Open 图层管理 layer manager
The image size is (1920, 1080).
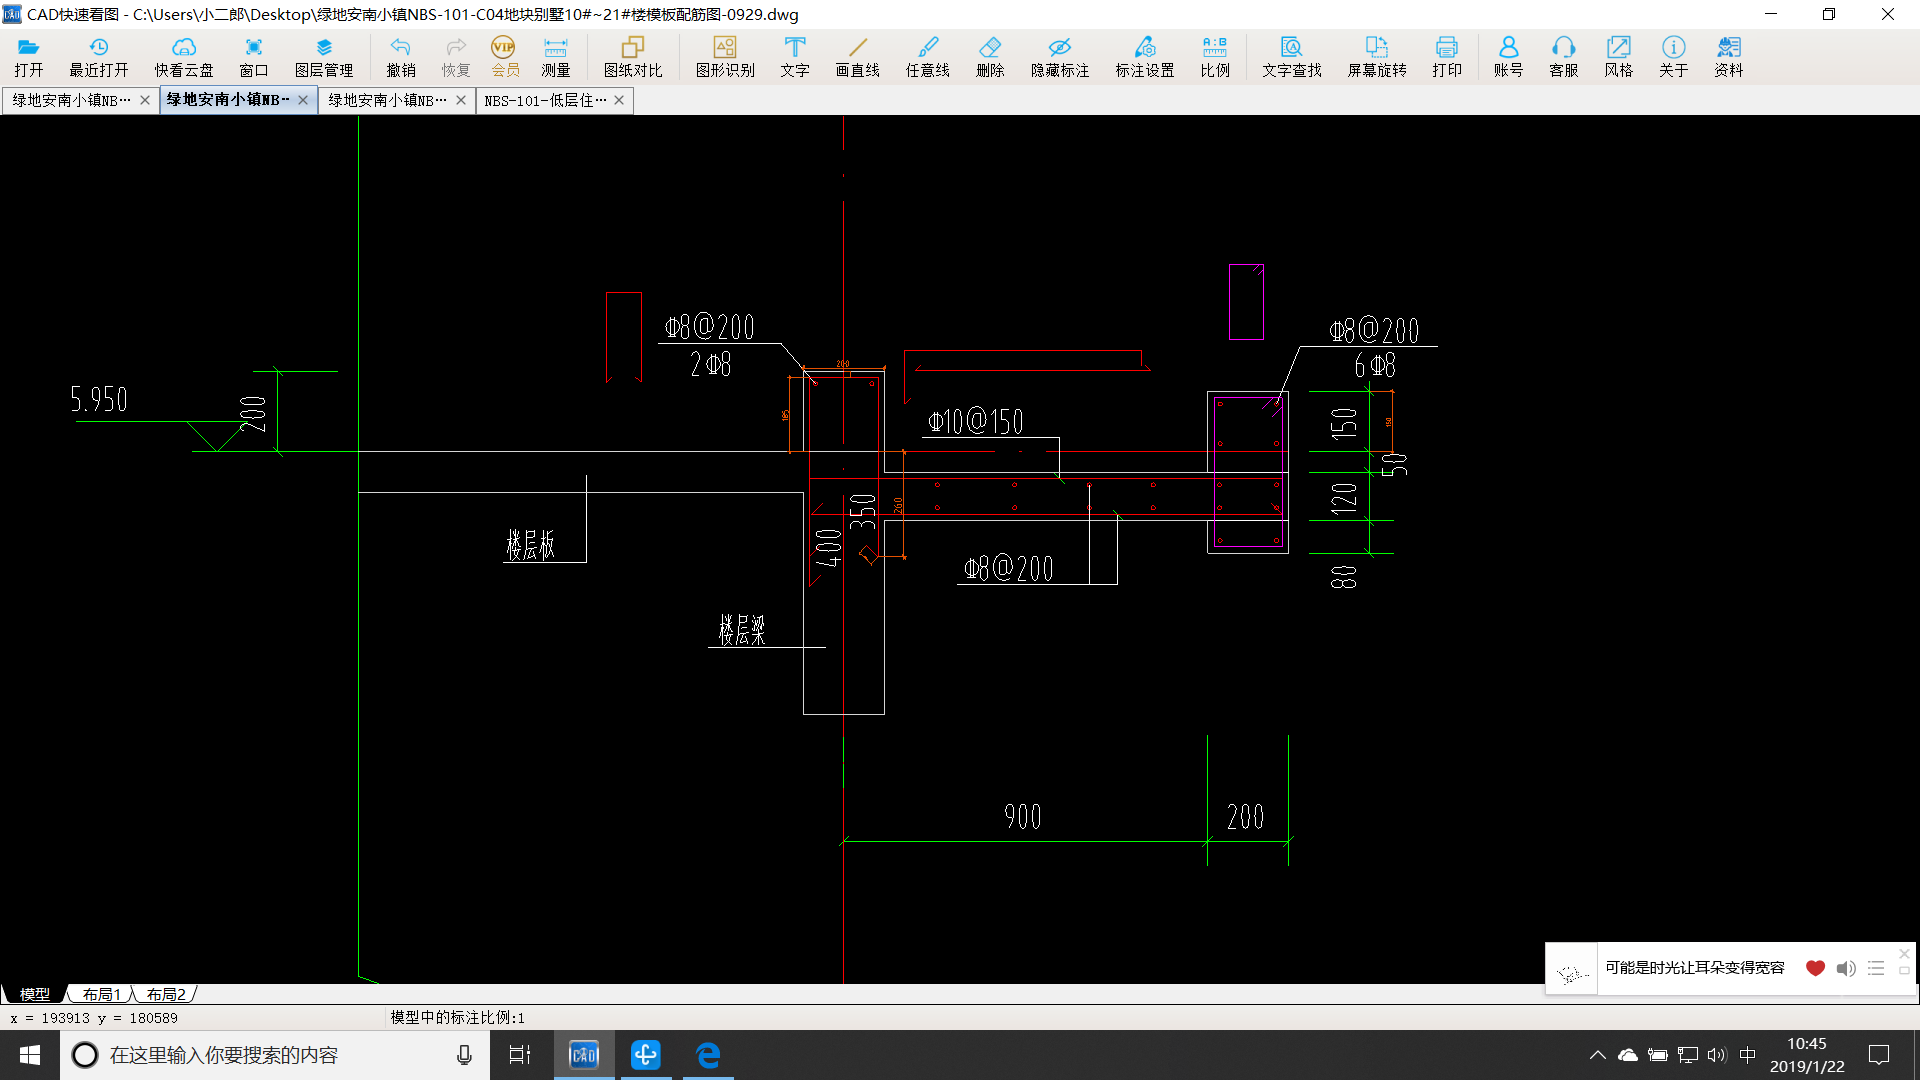324,56
